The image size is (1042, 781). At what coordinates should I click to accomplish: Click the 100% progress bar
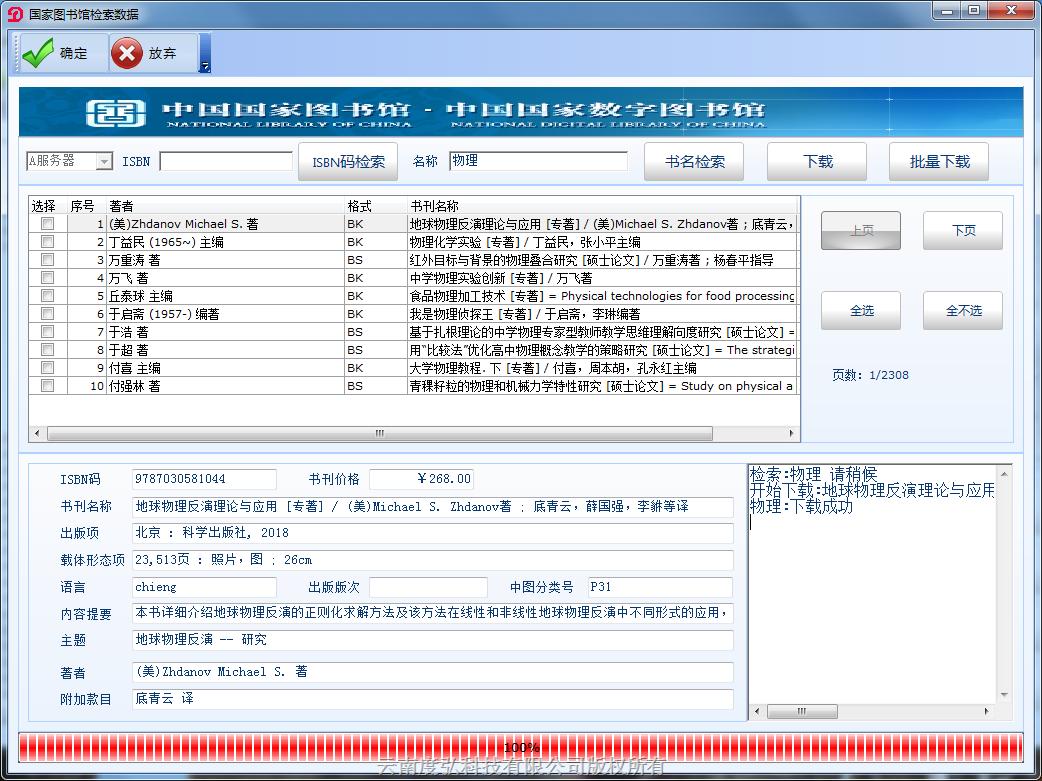click(520, 747)
